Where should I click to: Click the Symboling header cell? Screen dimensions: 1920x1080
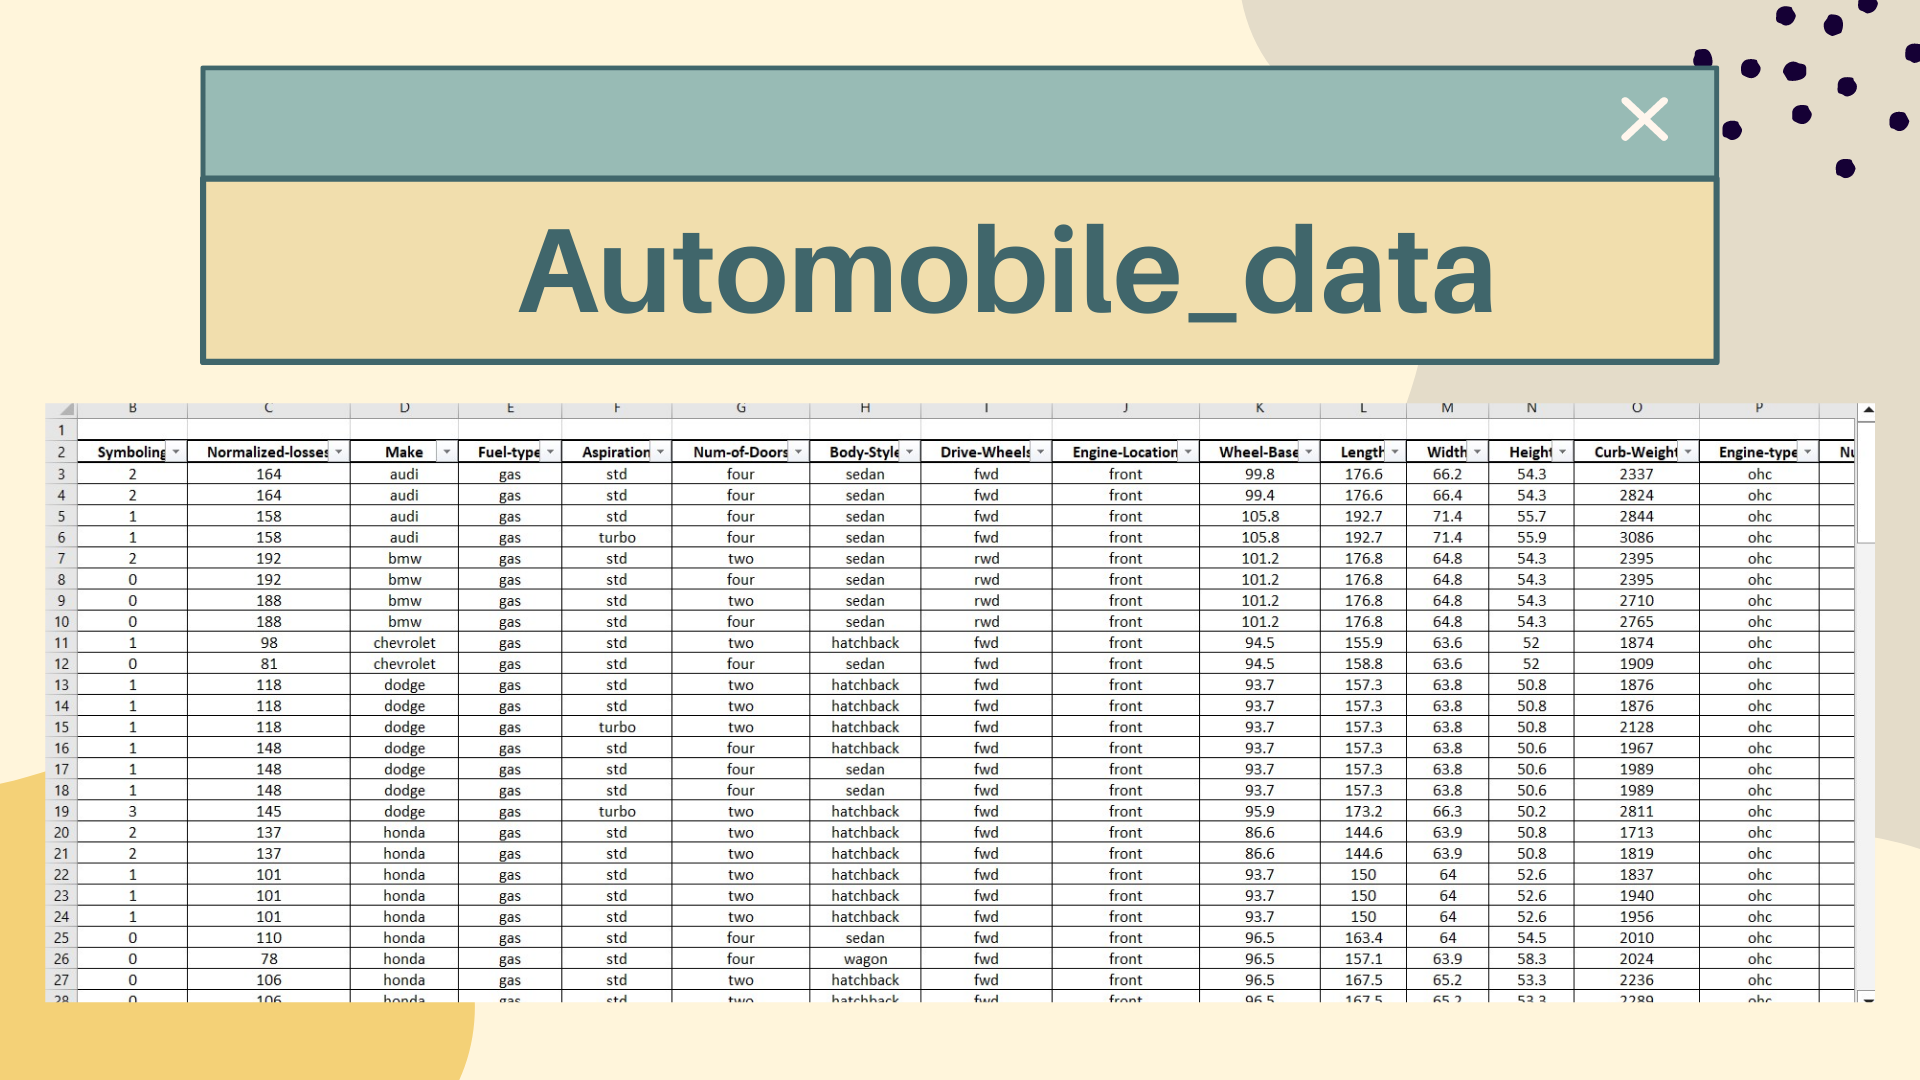[132, 452]
